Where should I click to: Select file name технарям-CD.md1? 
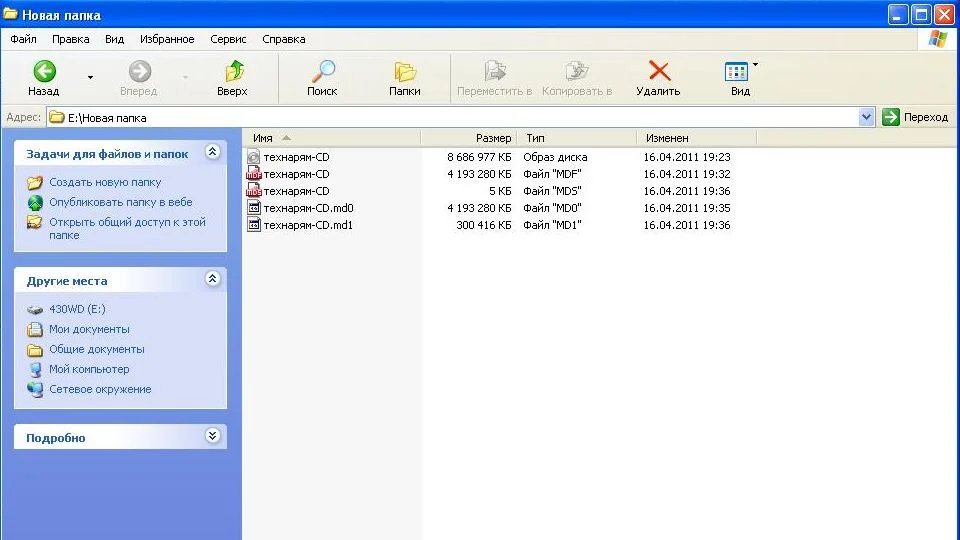[x=308, y=225]
